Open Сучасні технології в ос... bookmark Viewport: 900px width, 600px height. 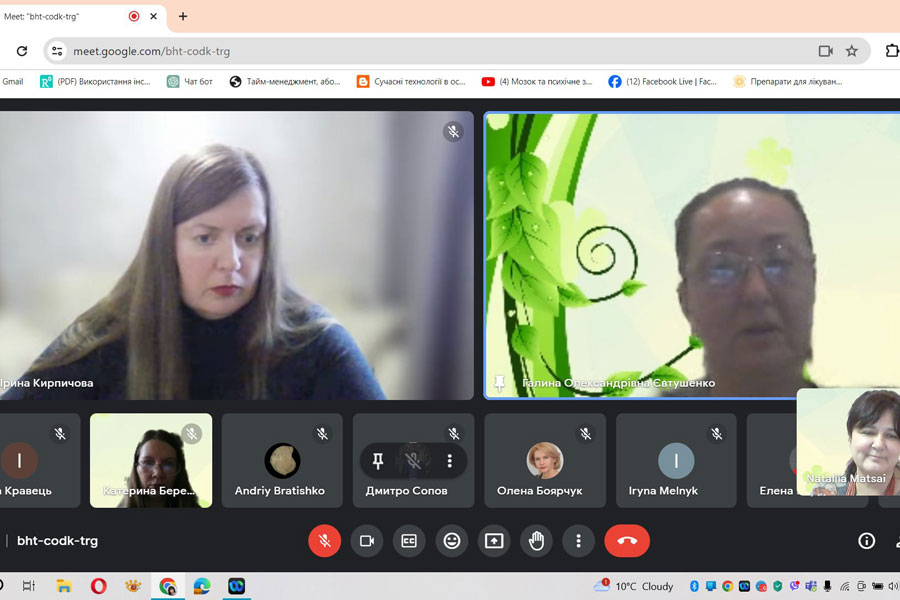click(x=411, y=82)
